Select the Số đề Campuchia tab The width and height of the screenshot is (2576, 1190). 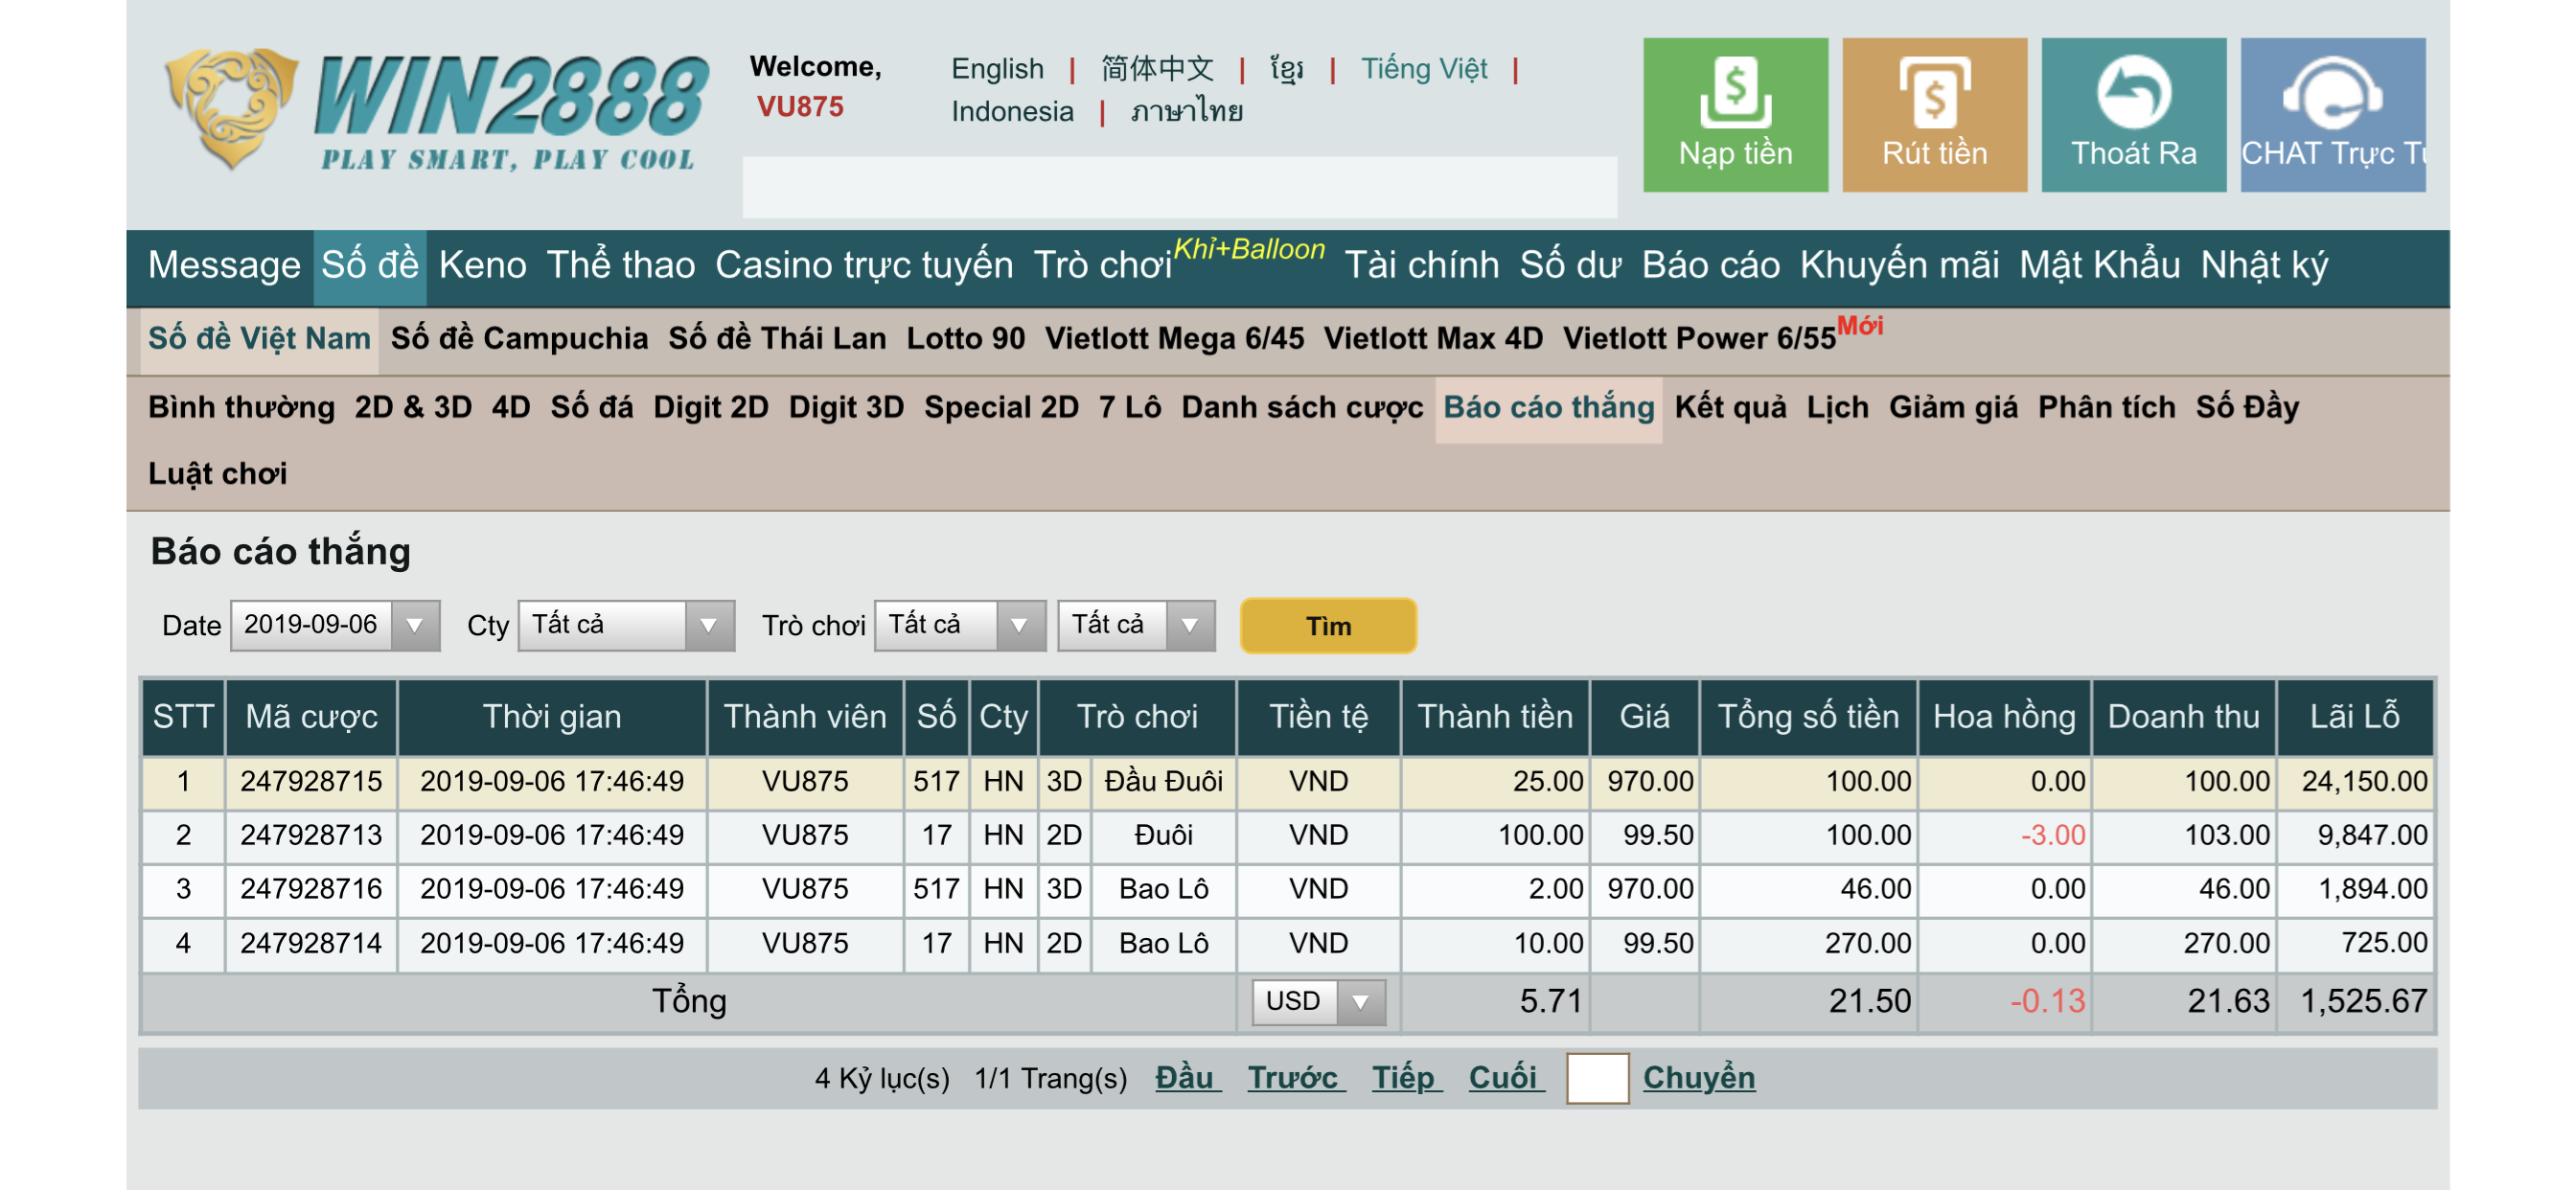click(519, 339)
